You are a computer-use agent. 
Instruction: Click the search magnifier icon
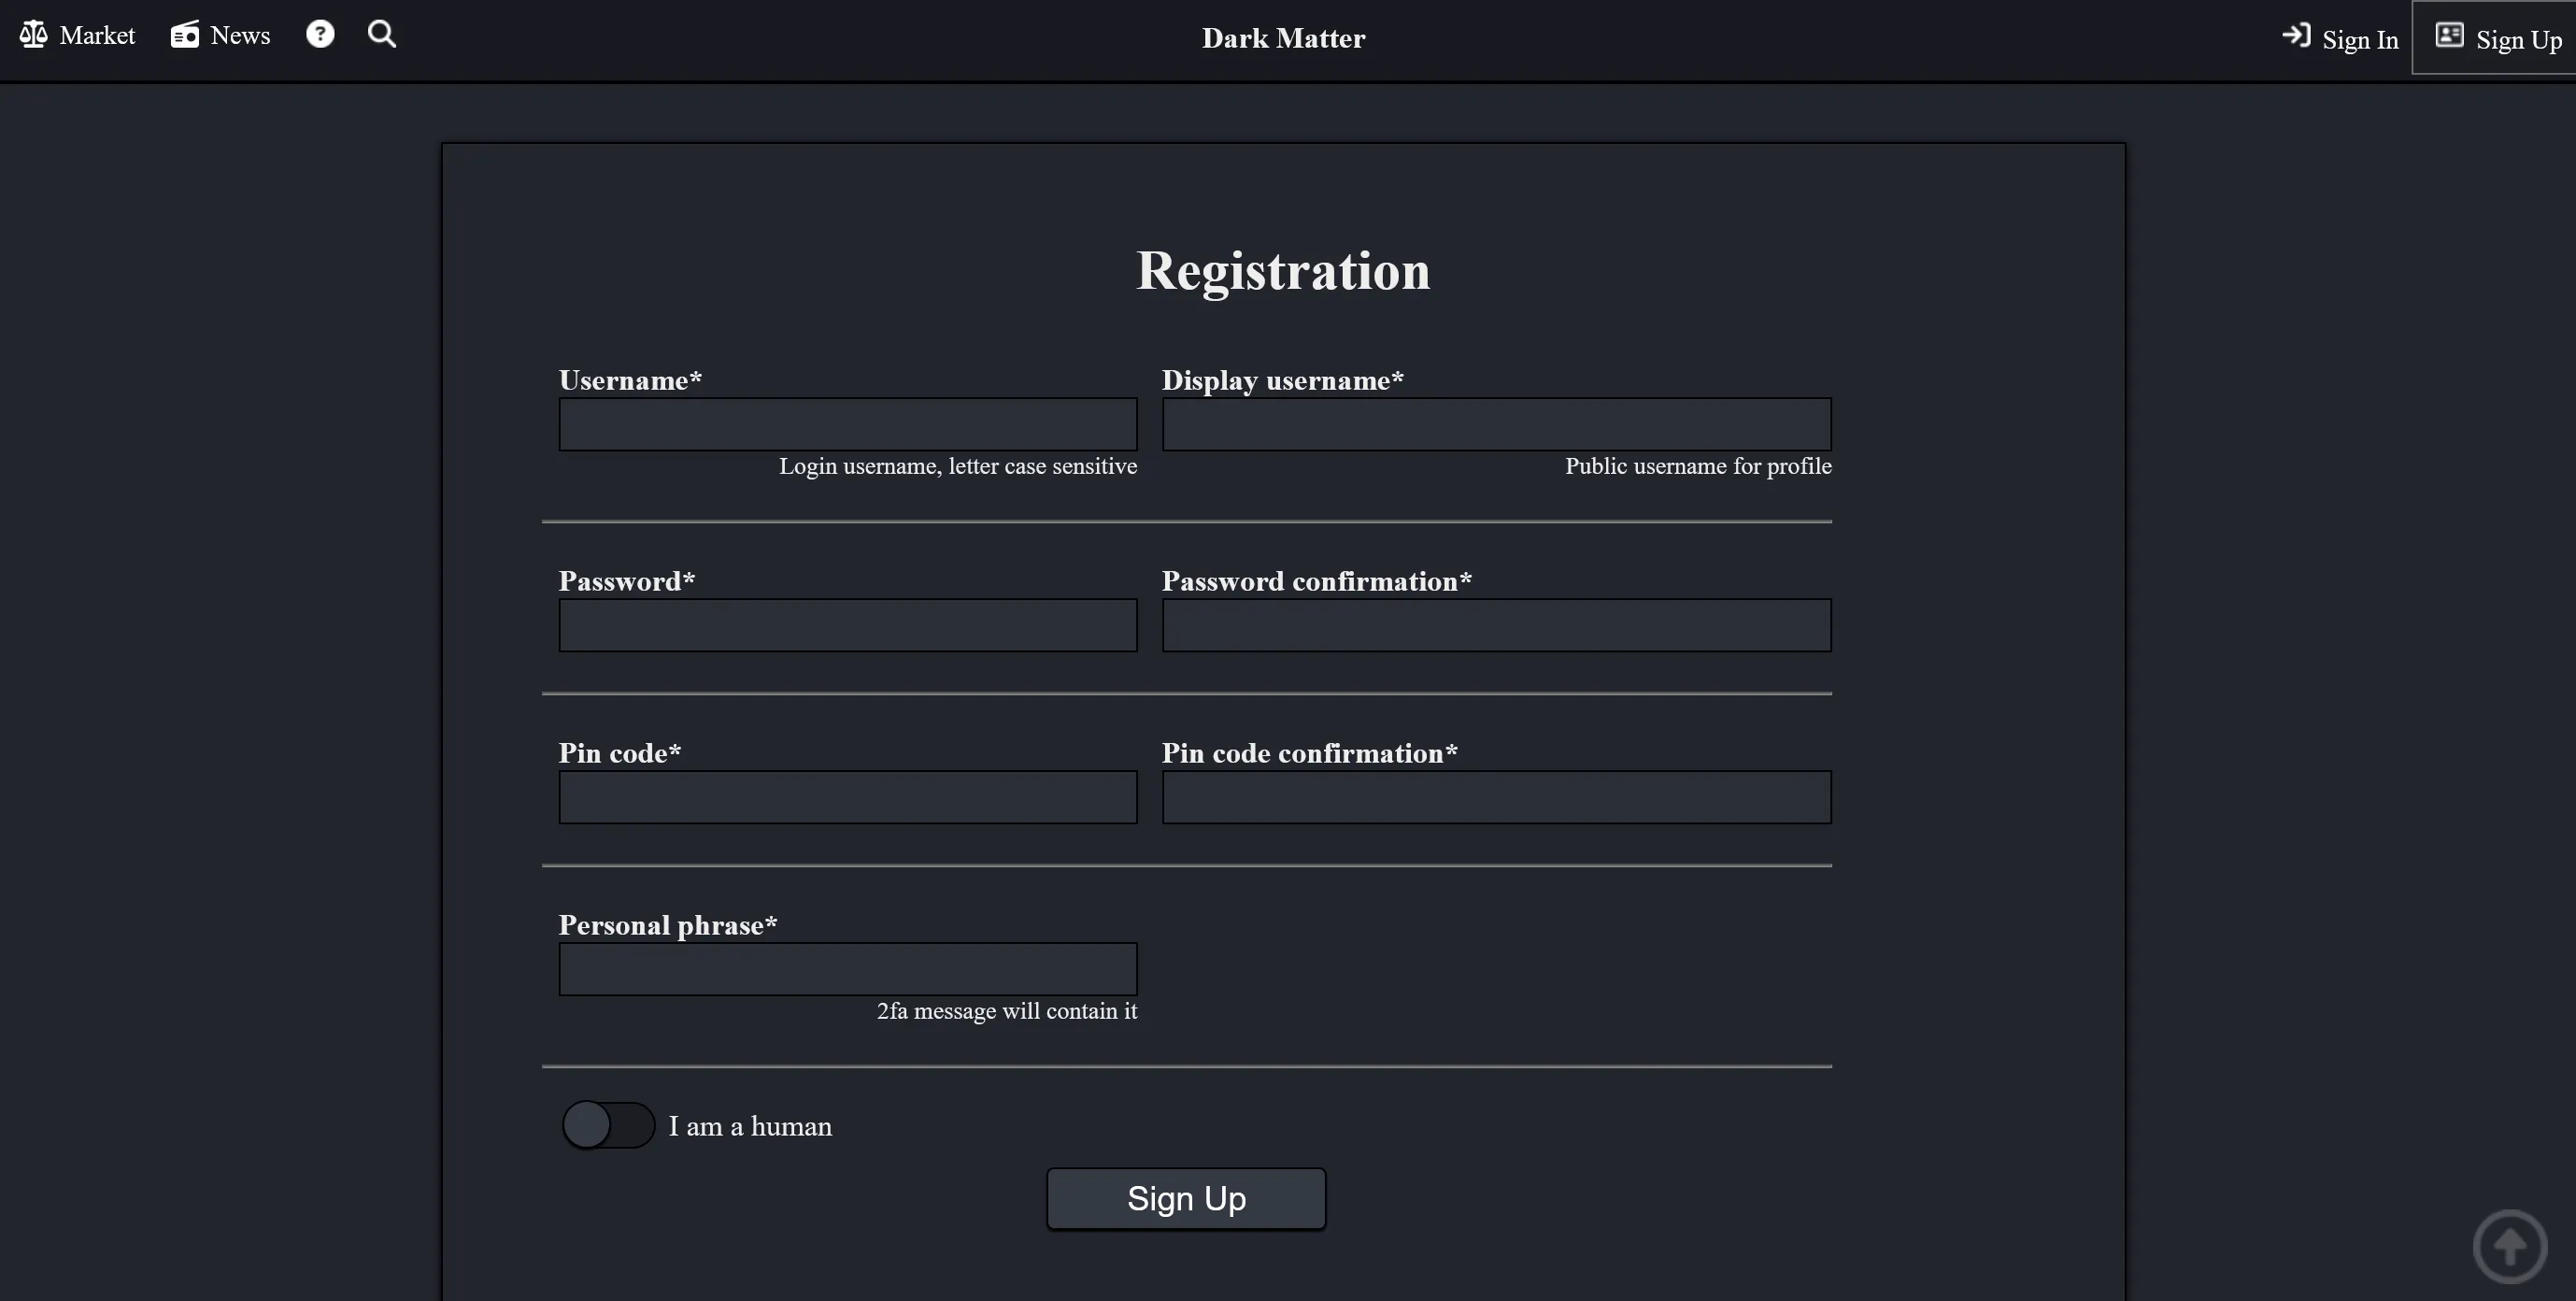(x=381, y=33)
